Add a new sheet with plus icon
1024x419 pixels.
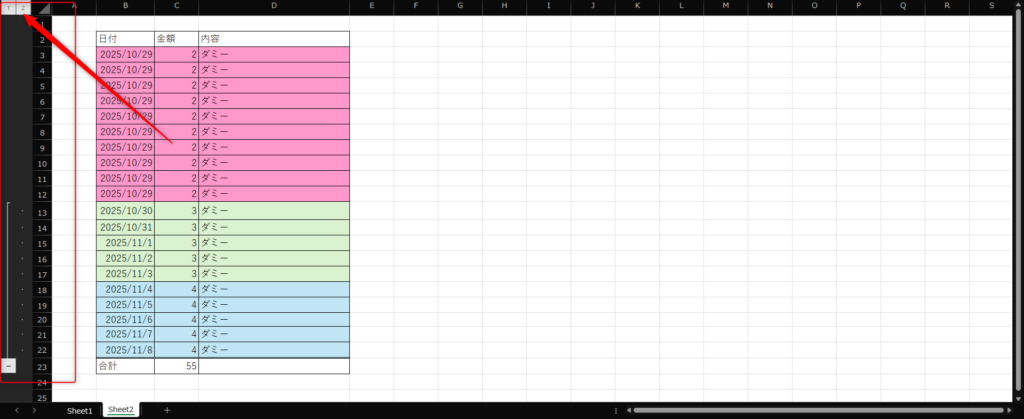pyautogui.click(x=167, y=410)
